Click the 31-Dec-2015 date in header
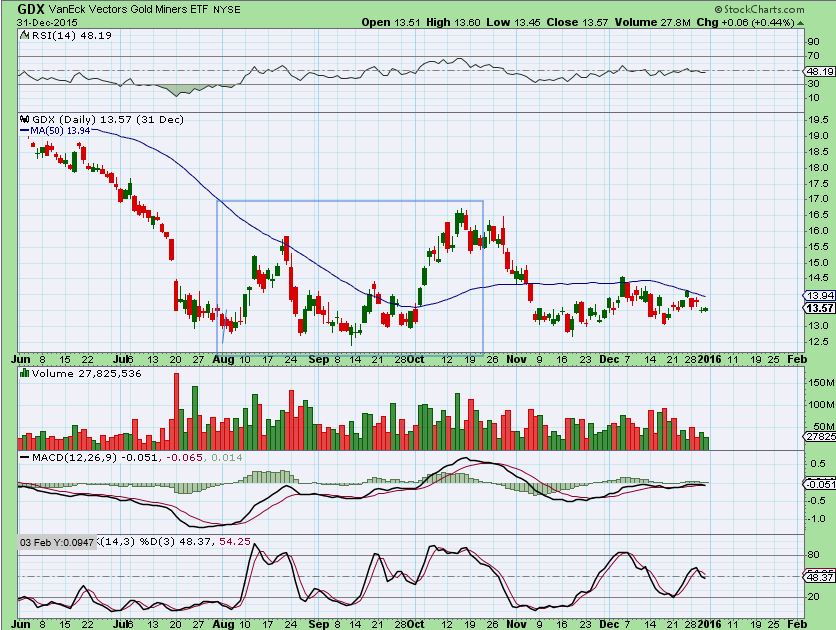The image size is (836, 630). click(47, 23)
